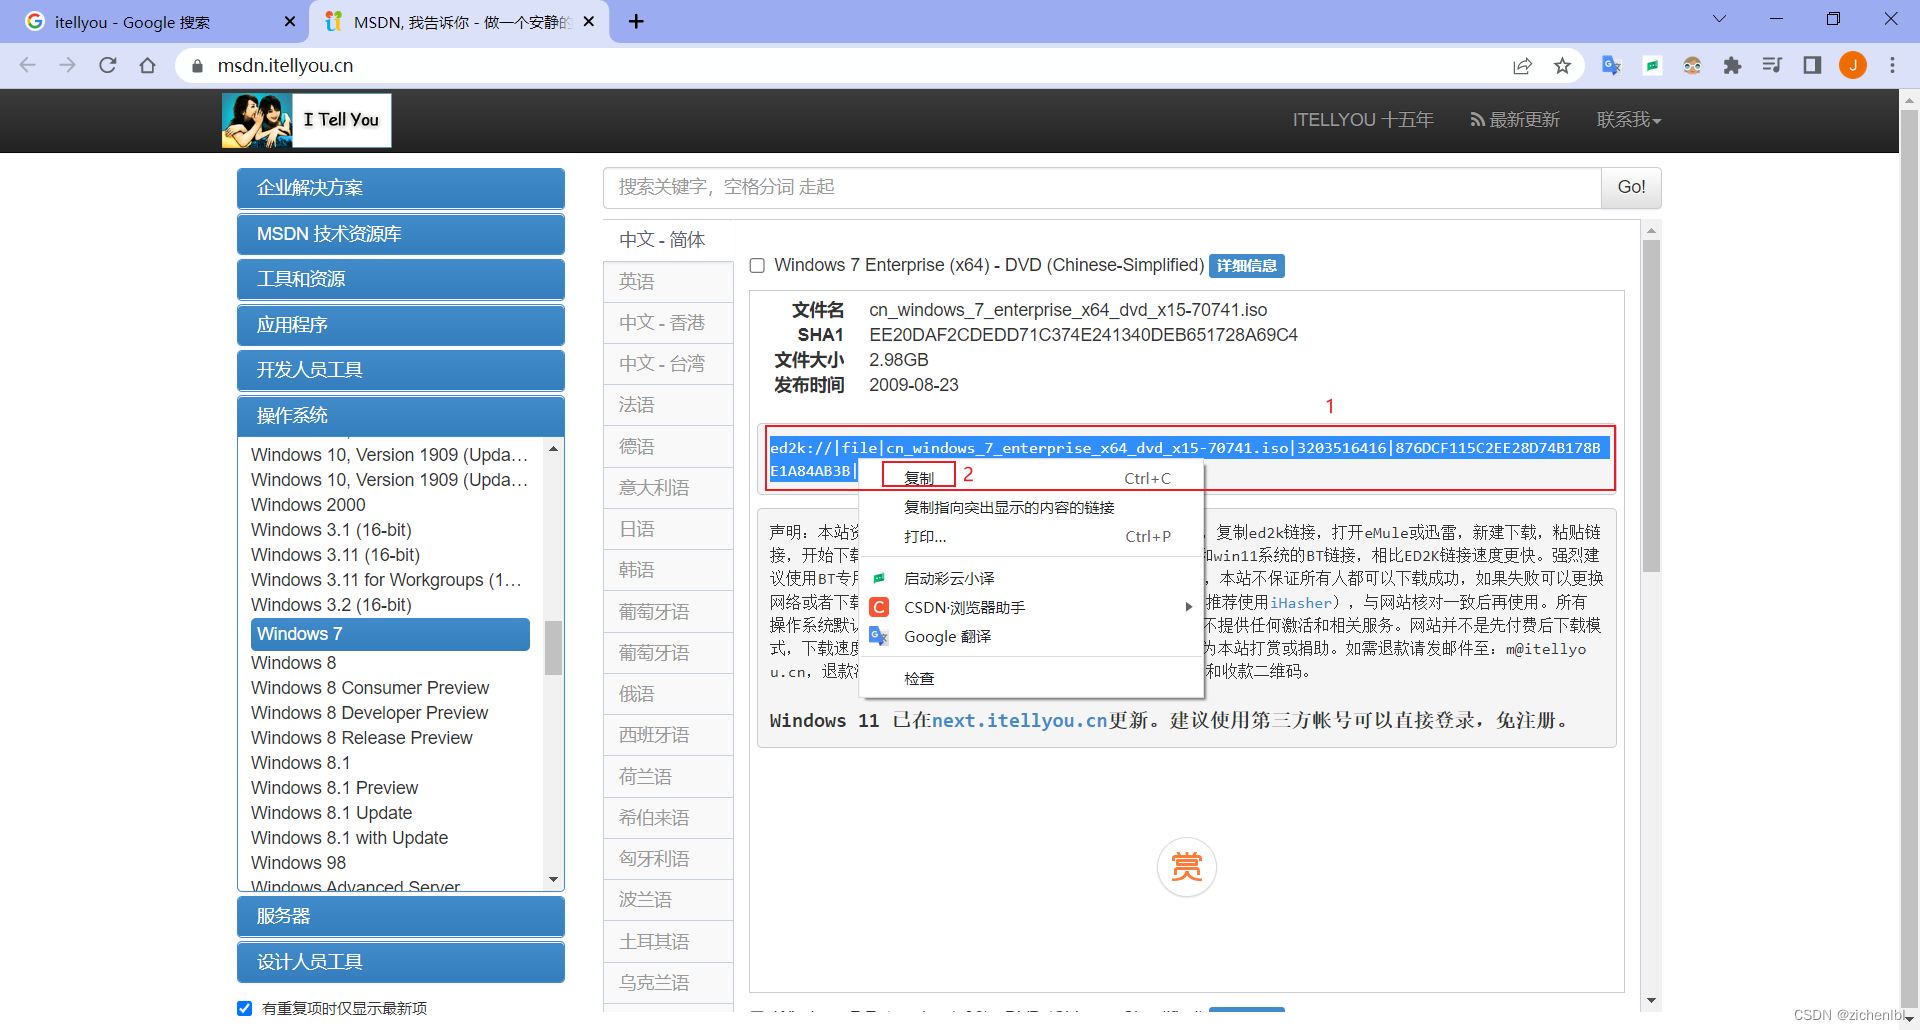Viewport: 1920px width, 1030px height.
Task: Expand the 设计人员工具 category
Action: click(x=401, y=962)
